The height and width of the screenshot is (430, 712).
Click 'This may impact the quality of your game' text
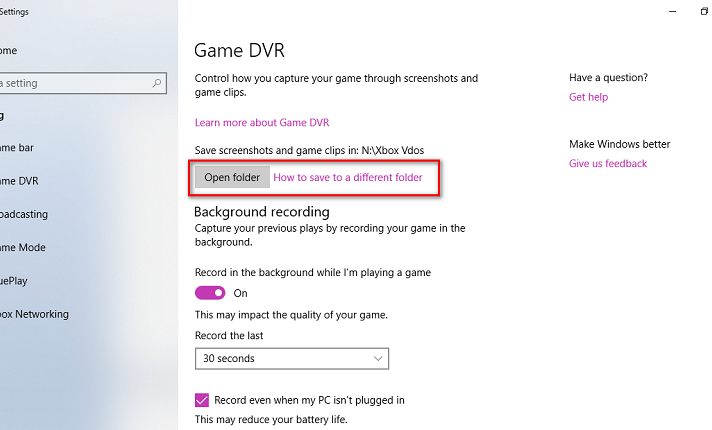(x=292, y=315)
